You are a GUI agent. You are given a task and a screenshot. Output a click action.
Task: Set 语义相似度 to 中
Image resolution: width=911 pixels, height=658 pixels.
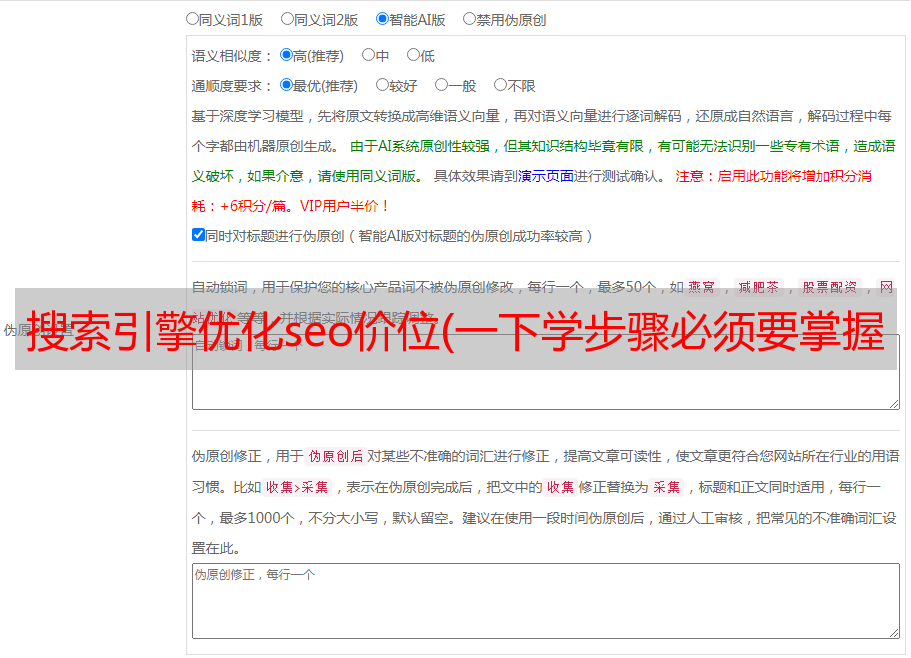click(x=368, y=55)
